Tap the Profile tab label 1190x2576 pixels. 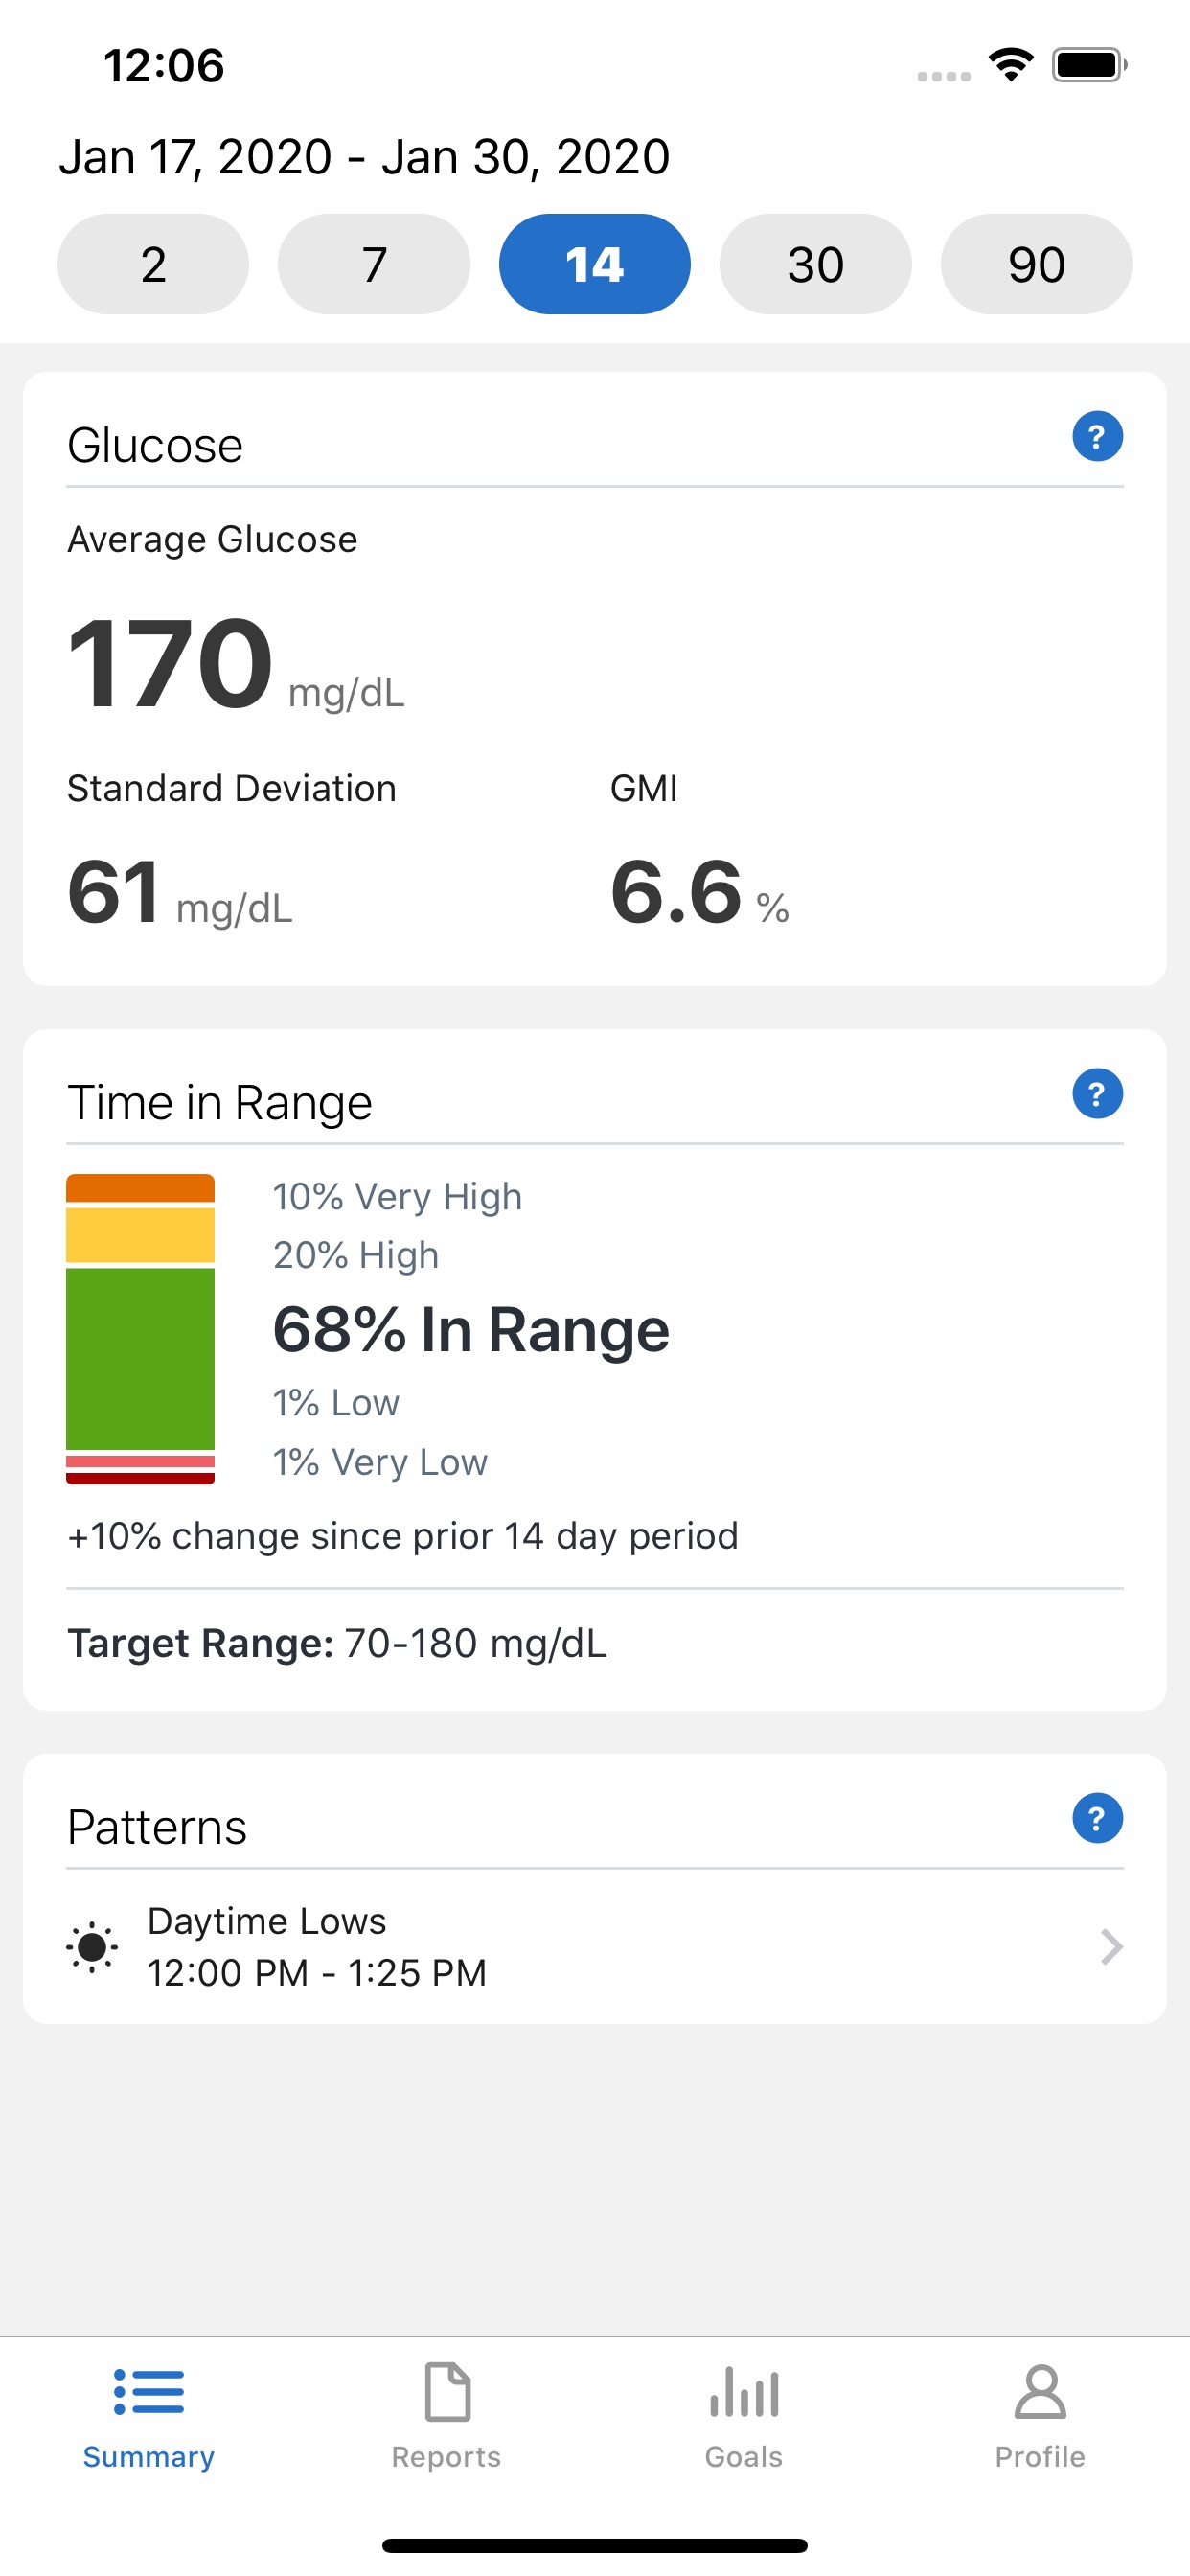[1040, 2456]
